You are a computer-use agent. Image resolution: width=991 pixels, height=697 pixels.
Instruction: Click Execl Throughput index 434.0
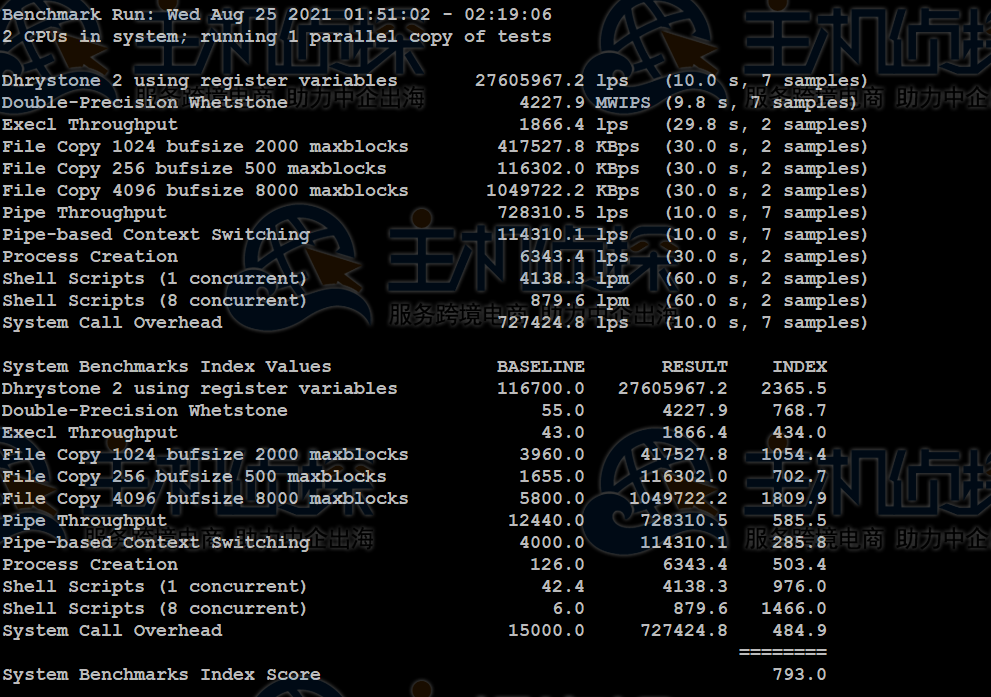[x=799, y=433]
